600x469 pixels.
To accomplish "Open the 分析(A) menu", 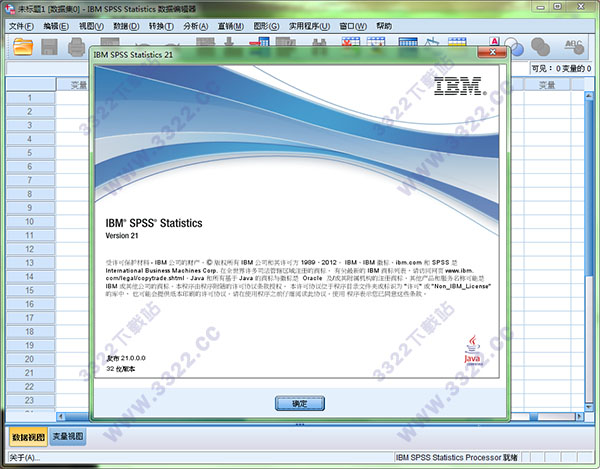I will 196,26.
